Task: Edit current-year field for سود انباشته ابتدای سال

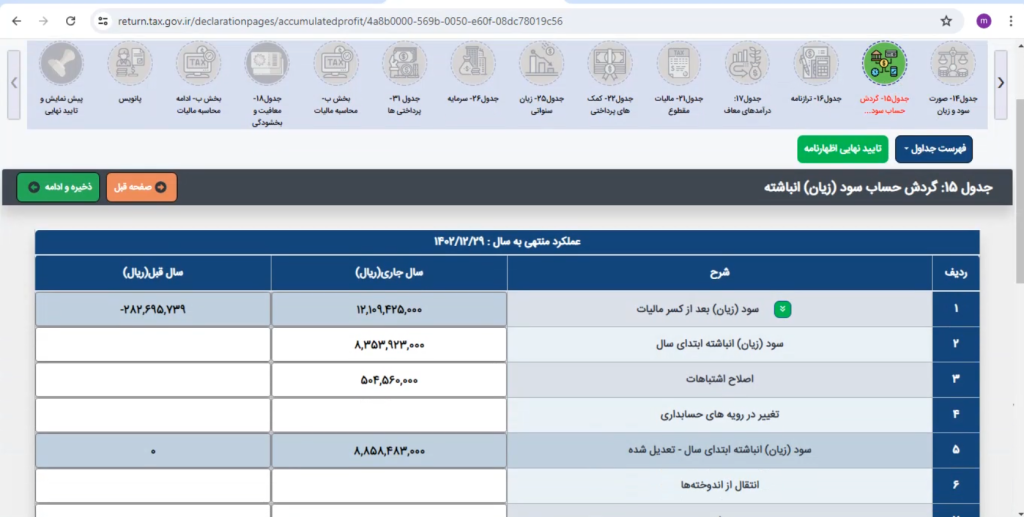Action: point(389,345)
